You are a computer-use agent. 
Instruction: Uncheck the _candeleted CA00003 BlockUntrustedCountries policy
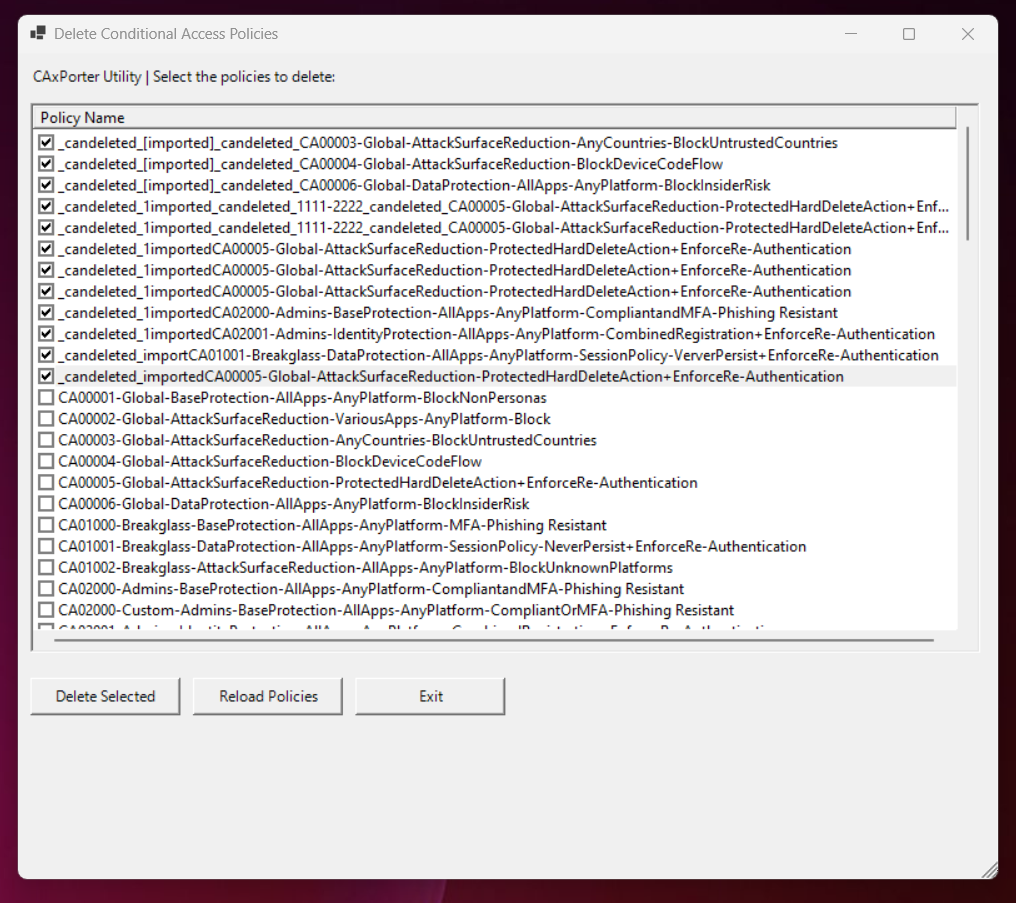point(46,143)
